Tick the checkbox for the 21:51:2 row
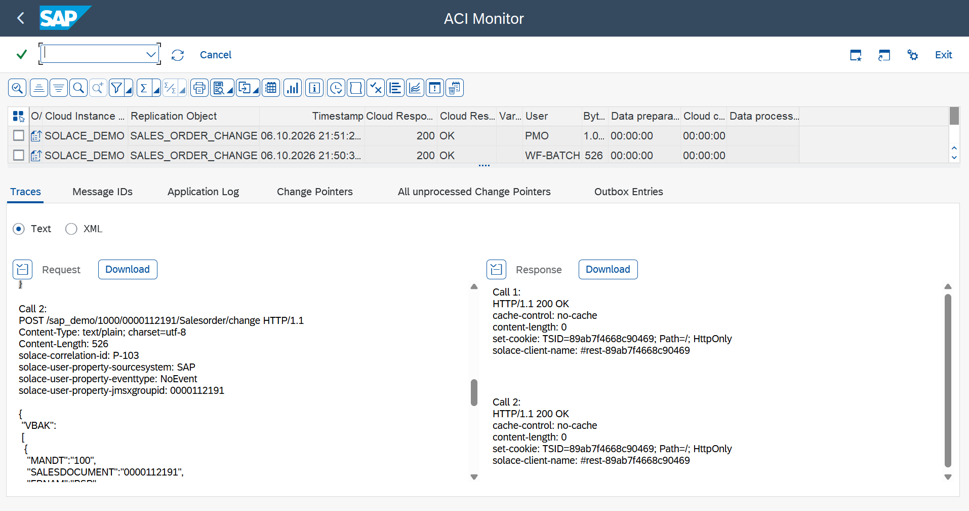Viewport: 969px width, 511px height. click(19, 135)
